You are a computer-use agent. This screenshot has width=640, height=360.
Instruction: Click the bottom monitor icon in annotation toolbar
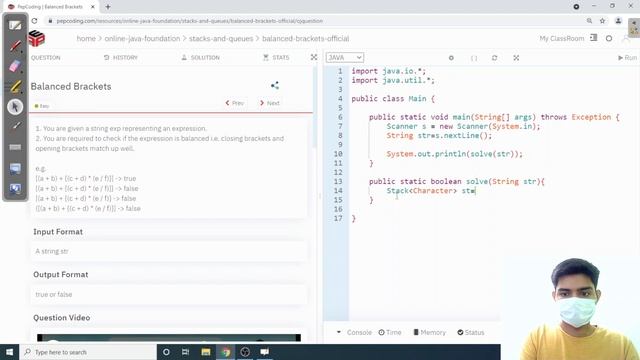(15, 189)
